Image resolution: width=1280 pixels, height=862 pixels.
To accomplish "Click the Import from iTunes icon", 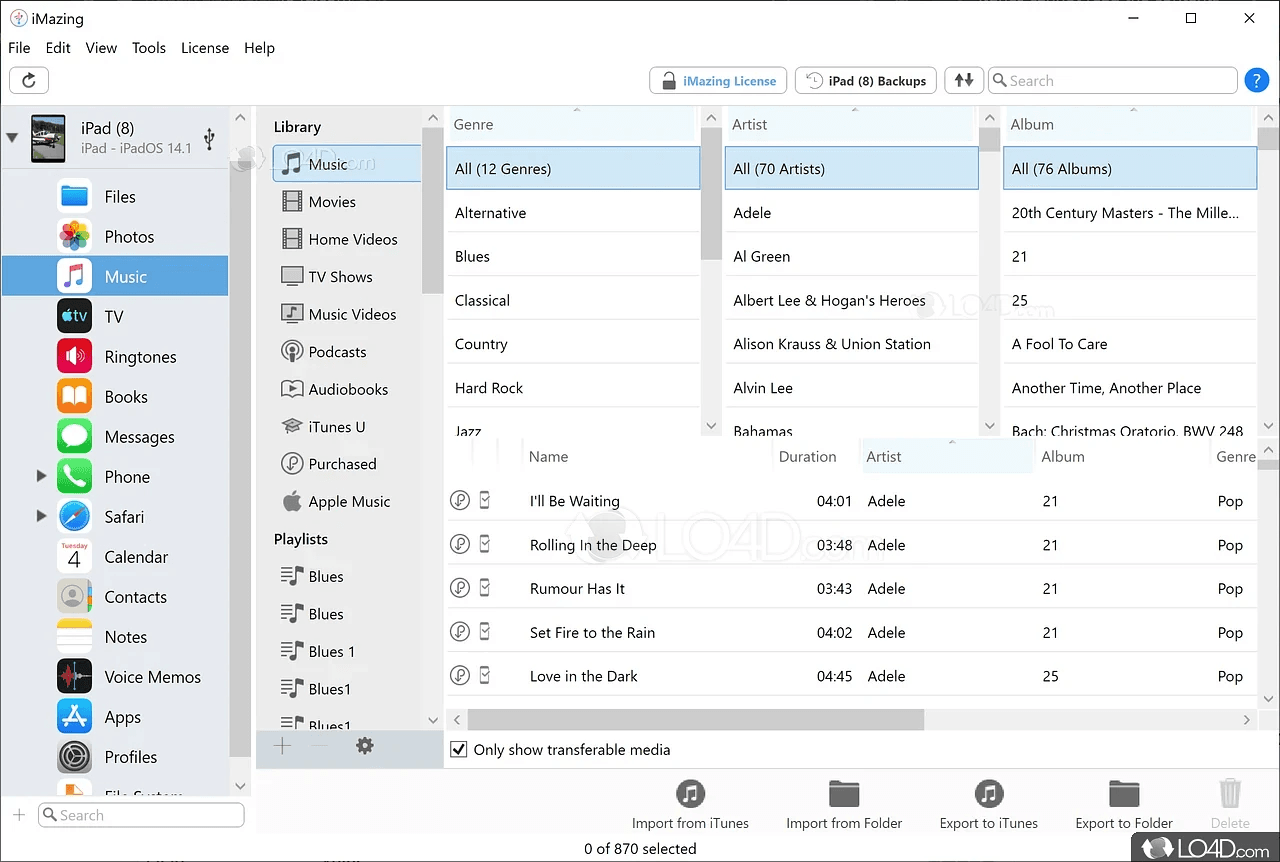I will click(x=690, y=795).
